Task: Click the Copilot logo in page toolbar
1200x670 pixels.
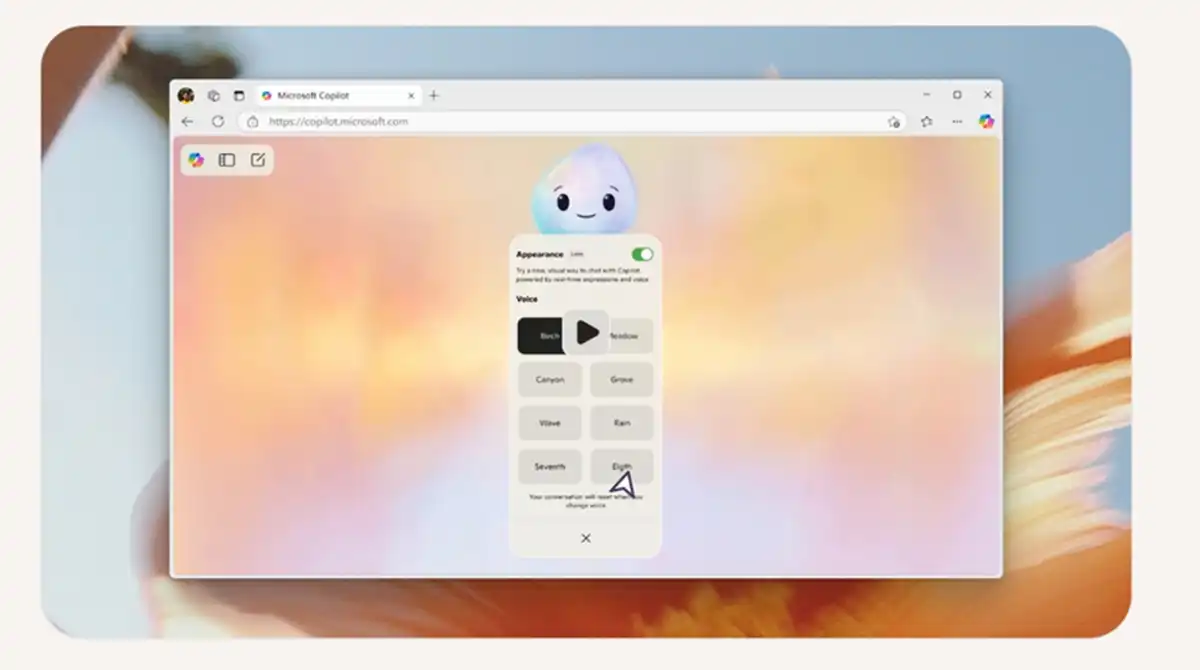Action: [x=196, y=160]
